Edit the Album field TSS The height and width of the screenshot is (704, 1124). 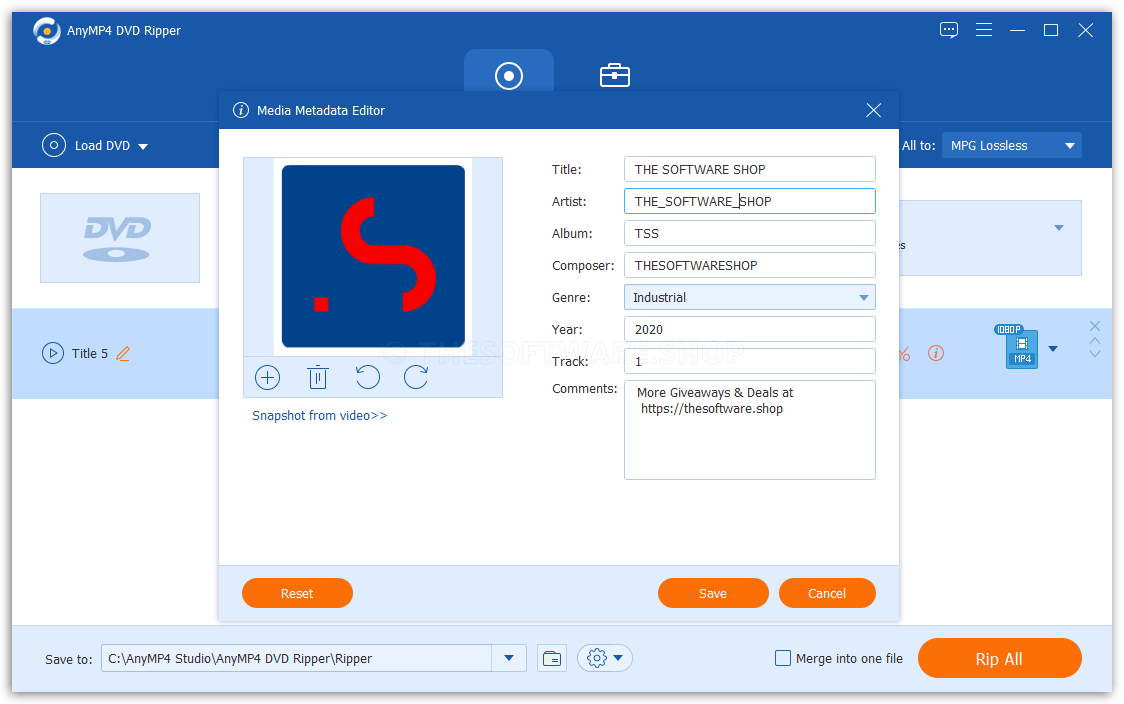(x=749, y=233)
